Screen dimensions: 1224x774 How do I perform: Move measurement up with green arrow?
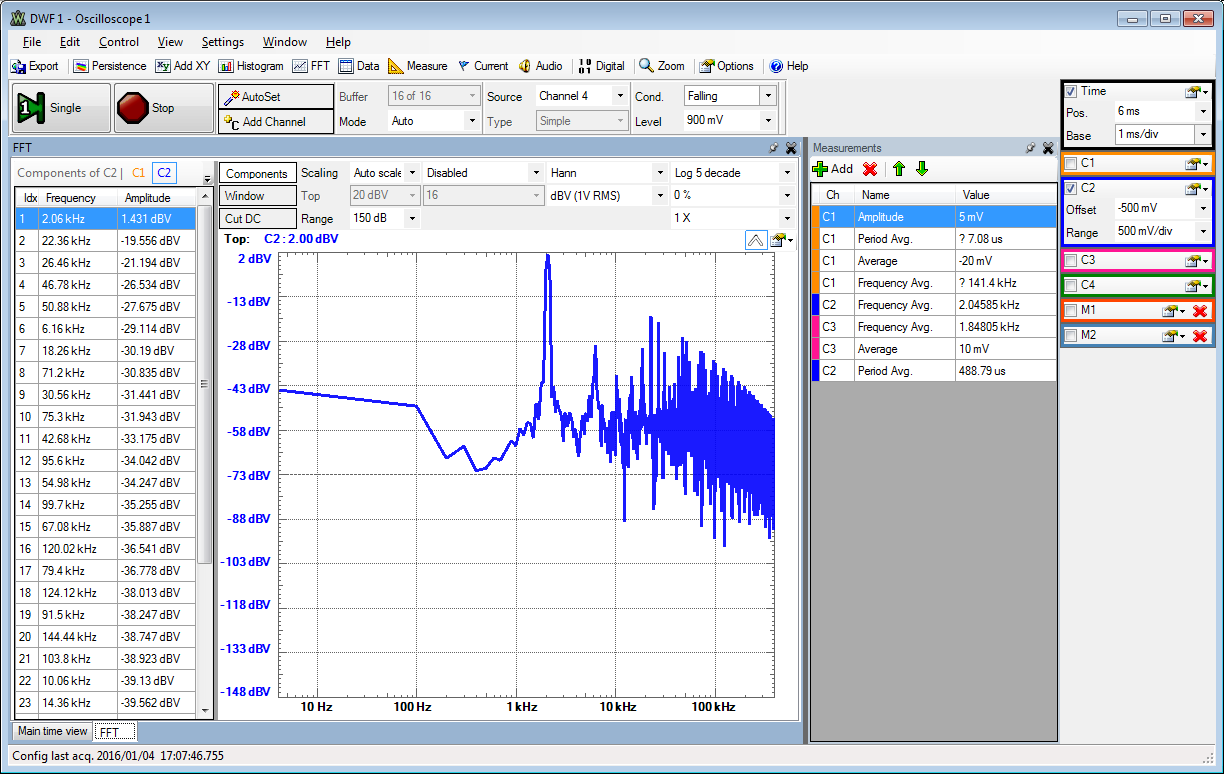click(899, 169)
